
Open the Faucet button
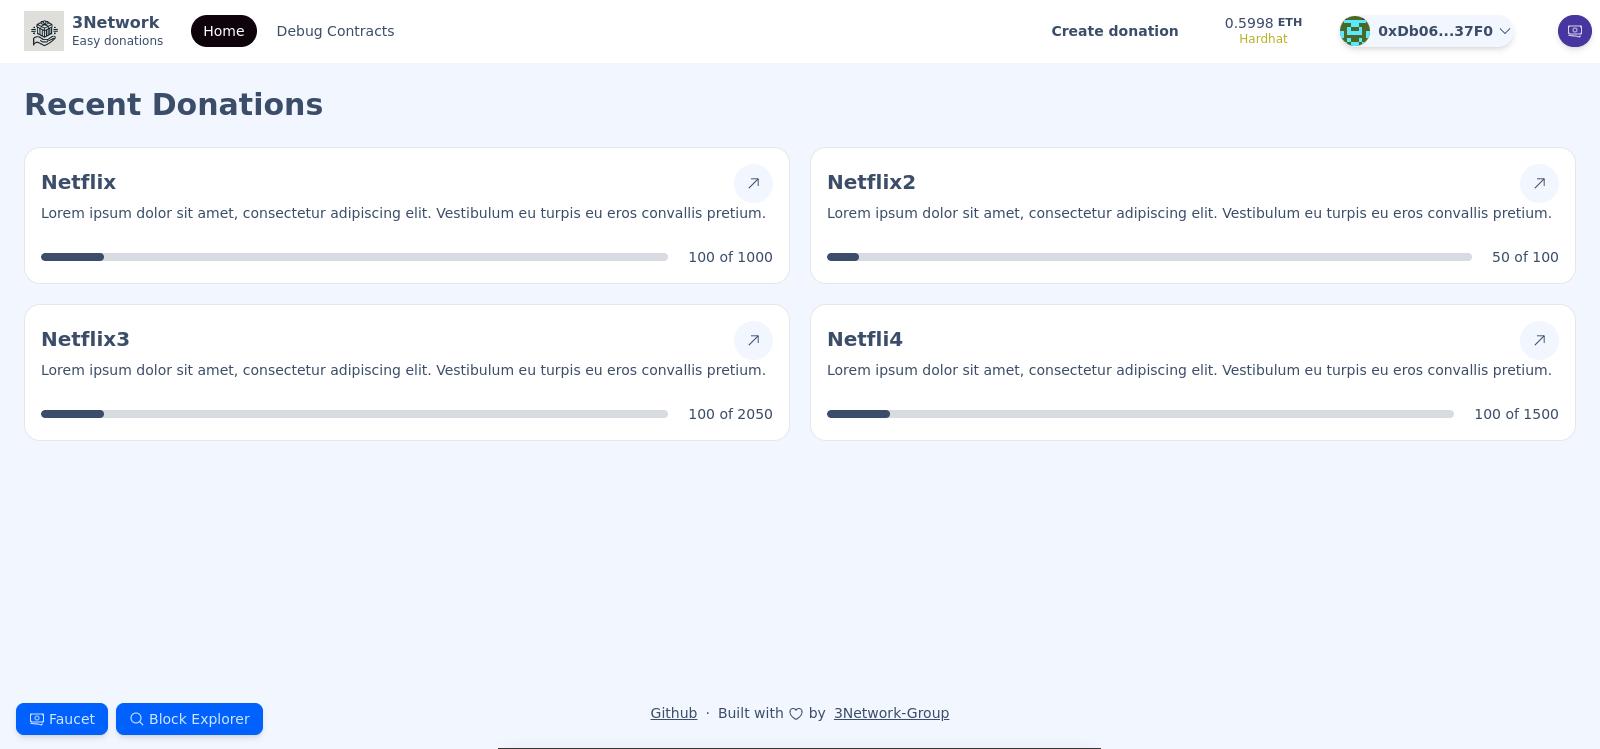click(62, 719)
